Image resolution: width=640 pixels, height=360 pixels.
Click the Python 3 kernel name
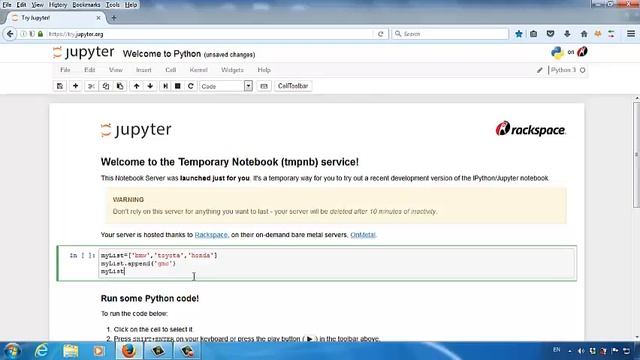[x=563, y=70]
